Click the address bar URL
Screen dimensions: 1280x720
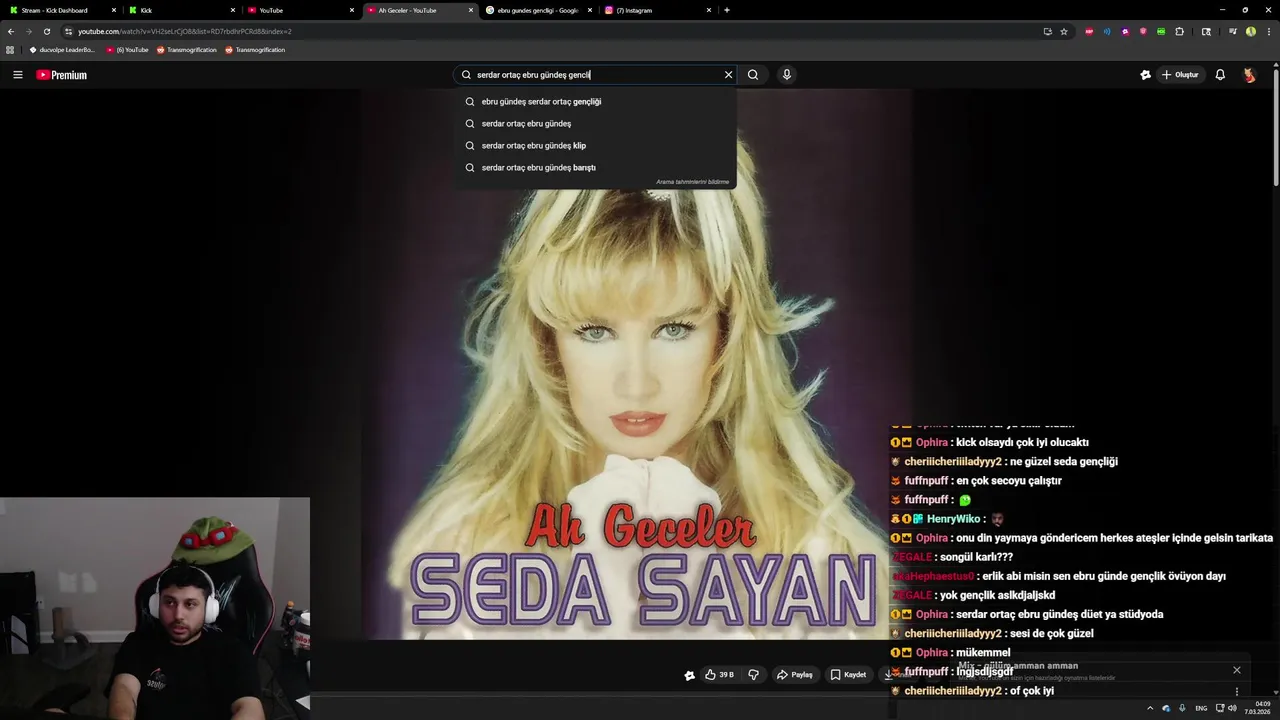[185, 31]
